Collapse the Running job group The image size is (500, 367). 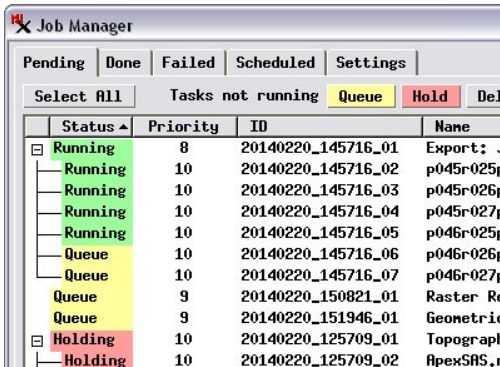[x=37, y=150]
